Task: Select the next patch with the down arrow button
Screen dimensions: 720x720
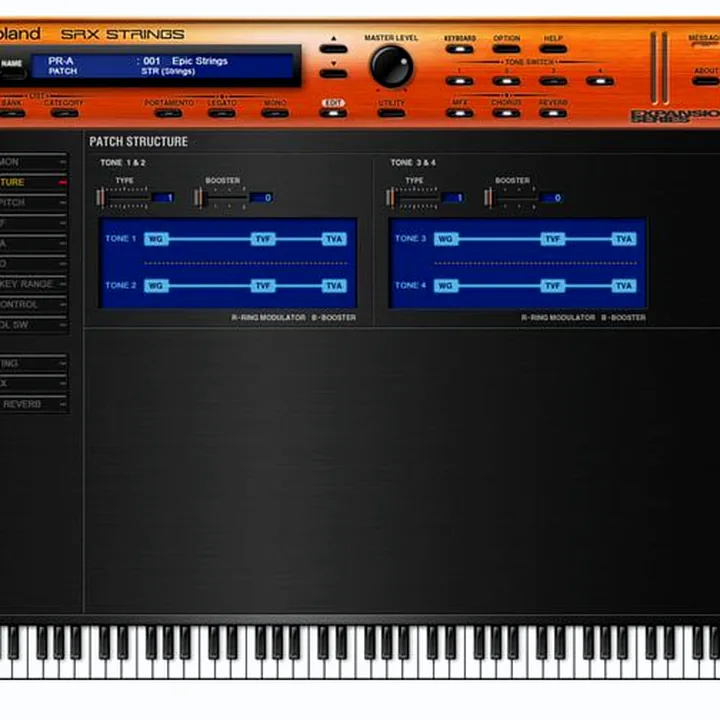Action: coord(333,73)
